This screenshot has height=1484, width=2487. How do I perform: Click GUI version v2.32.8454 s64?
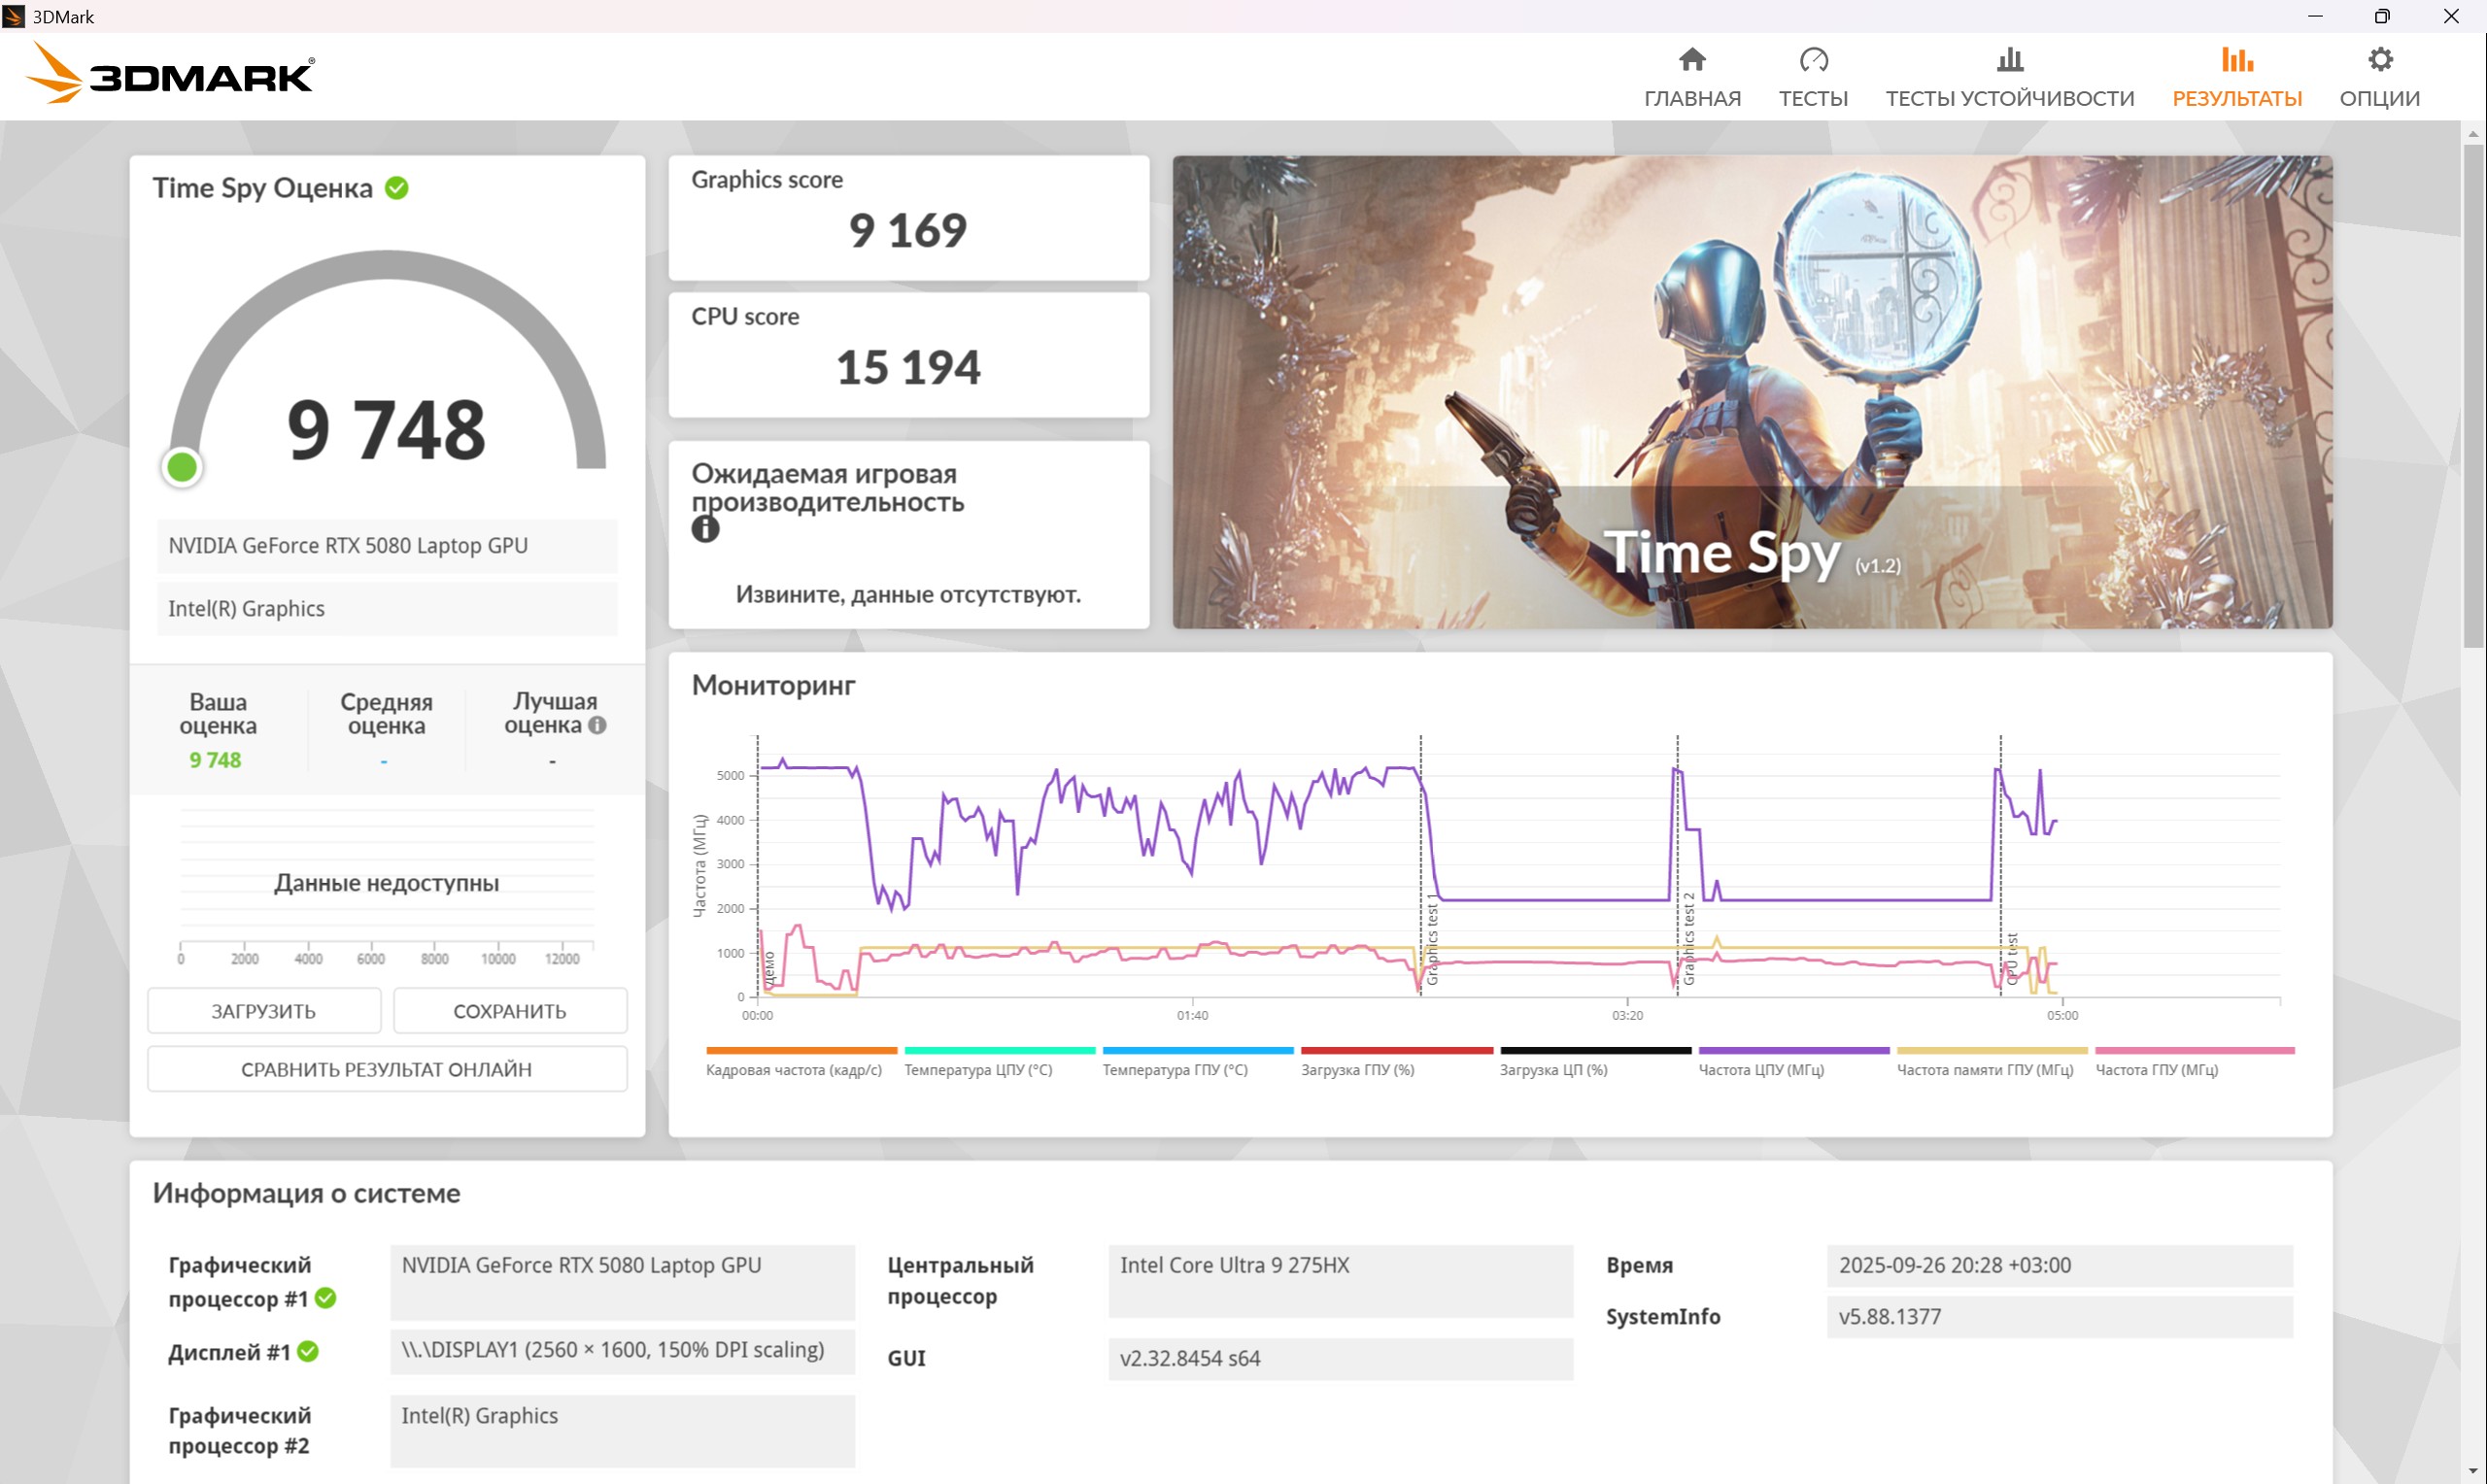pos(1340,1359)
